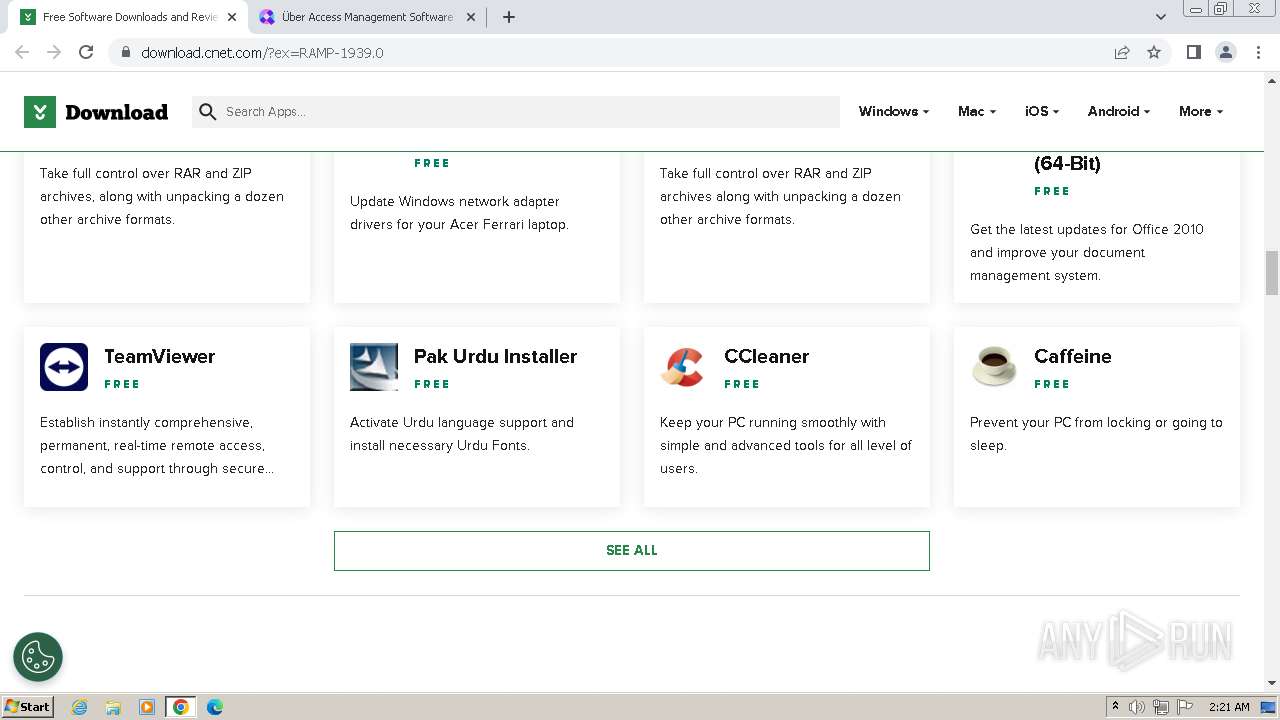Screen dimensions: 1280x720
Task: Reload the current page
Action: 86,52
